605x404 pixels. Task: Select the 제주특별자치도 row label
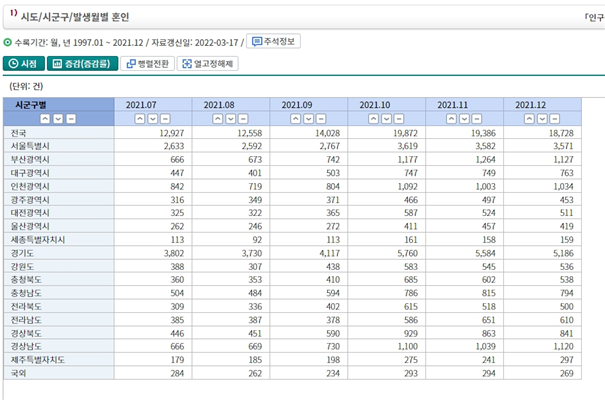(37, 360)
